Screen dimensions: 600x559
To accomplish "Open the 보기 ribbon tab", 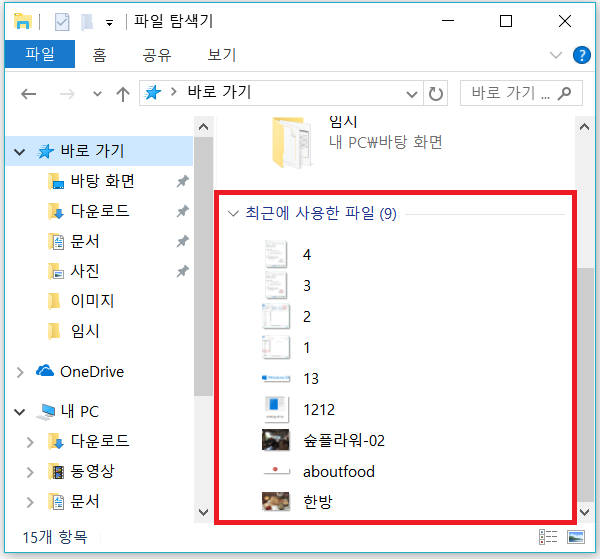I will pos(222,55).
